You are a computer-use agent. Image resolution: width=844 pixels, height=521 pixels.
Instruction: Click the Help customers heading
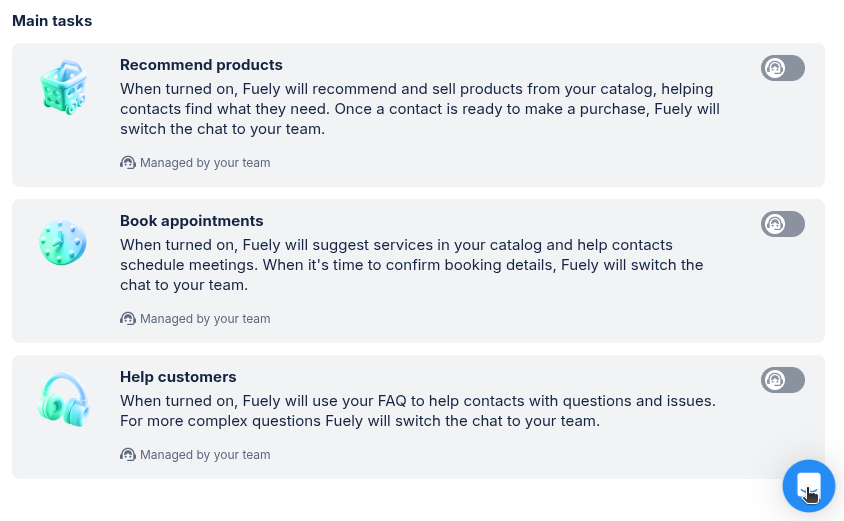[x=178, y=377]
